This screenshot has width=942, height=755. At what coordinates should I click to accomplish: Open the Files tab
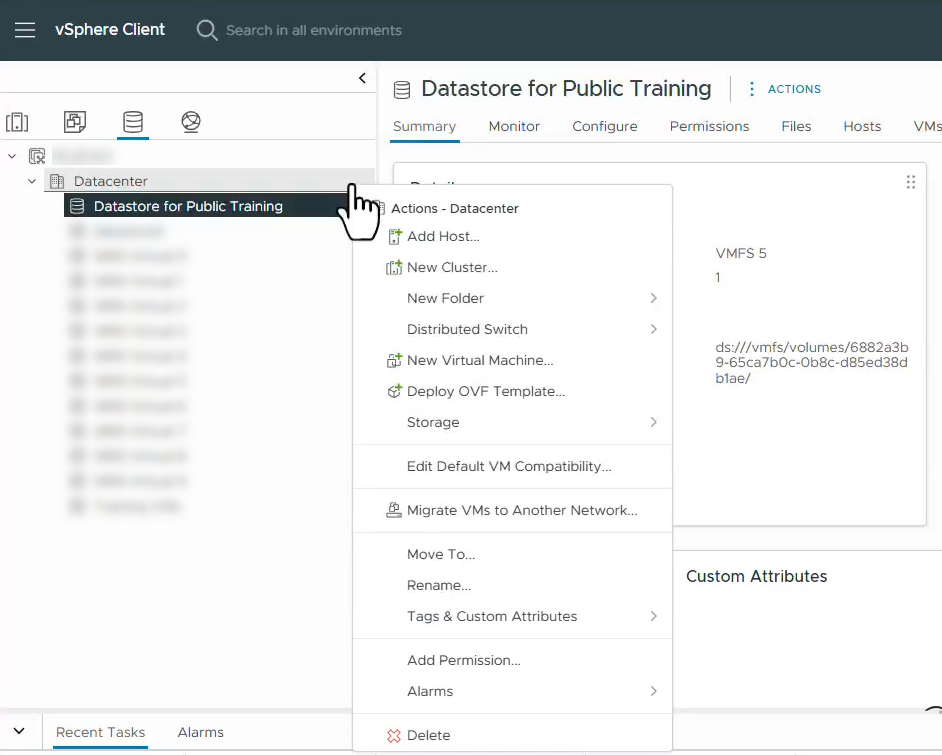coord(796,126)
